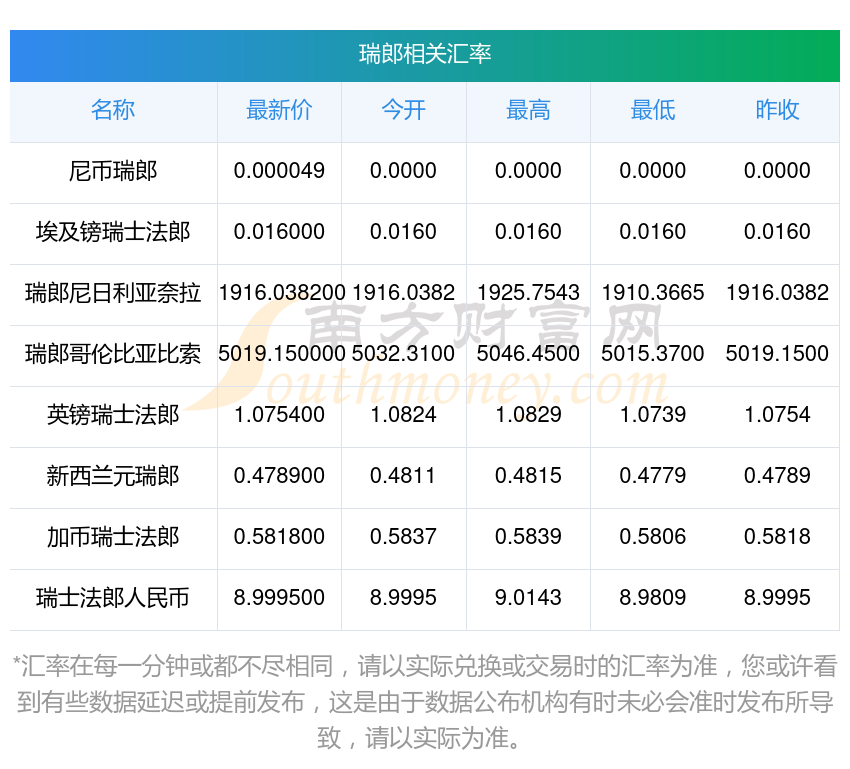Select the 瑞郎哥伦比亚比索 row name
Image resolution: width=850 pixels, height=769 pixels.
pyautogui.click(x=113, y=354)
